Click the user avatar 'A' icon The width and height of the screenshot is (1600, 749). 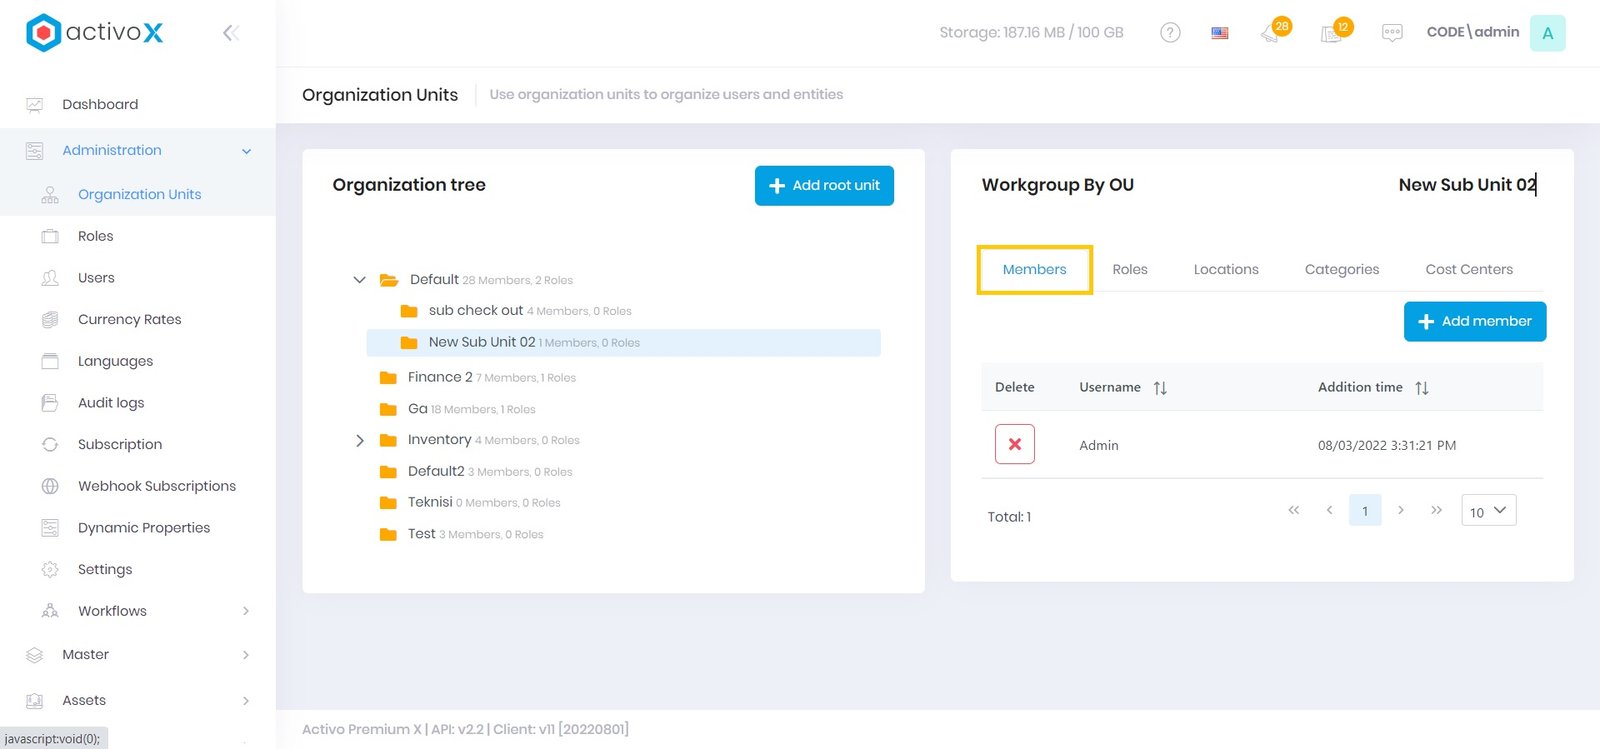click(x=1547, y=33)
